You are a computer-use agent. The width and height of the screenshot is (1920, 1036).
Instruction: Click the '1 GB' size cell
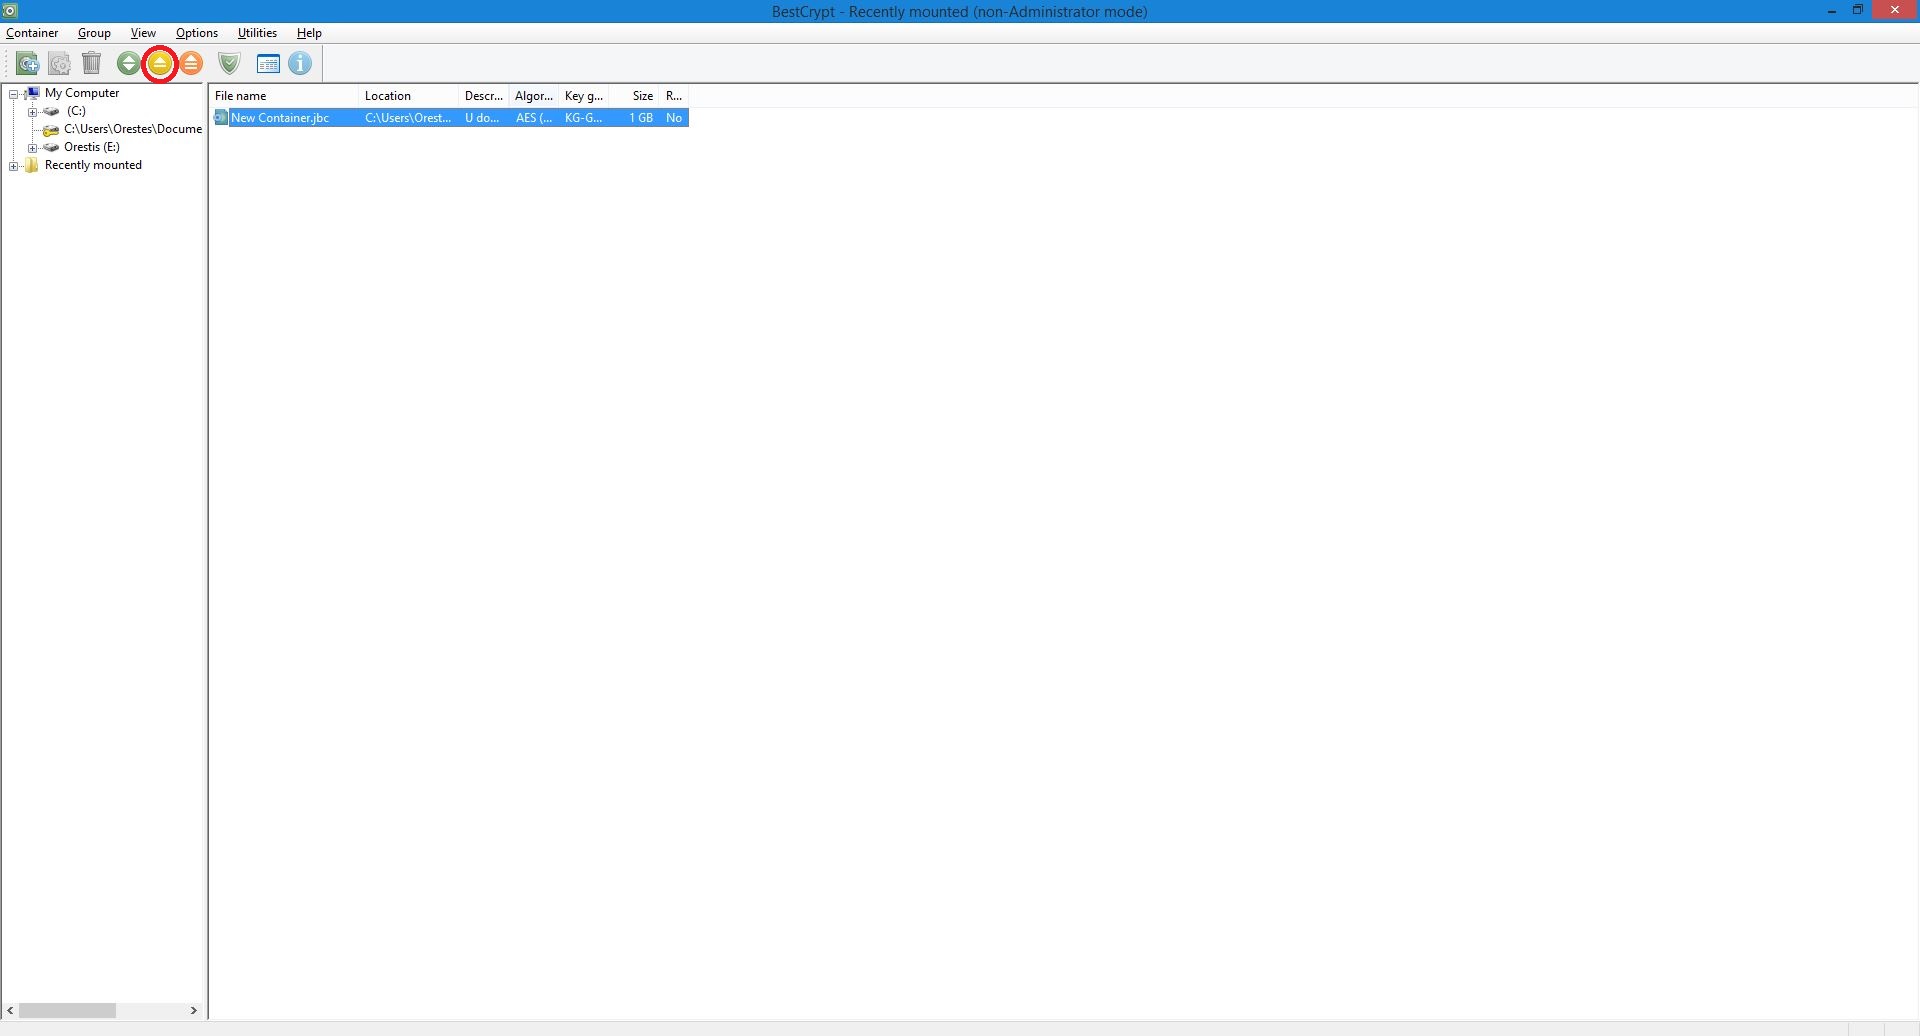pyautogui.click(x=641, y=118)
